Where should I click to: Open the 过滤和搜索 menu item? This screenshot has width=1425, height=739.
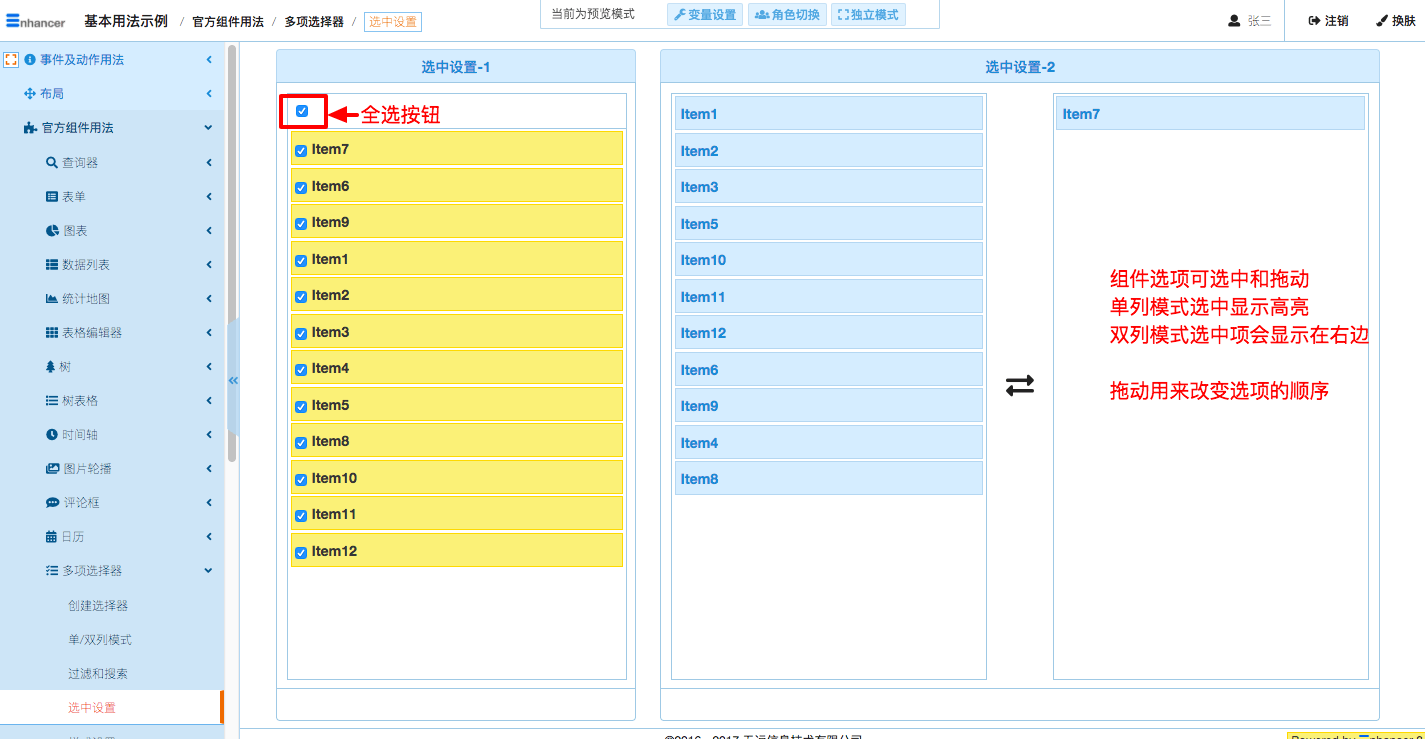pyautogui.click(x=98, y=674)
